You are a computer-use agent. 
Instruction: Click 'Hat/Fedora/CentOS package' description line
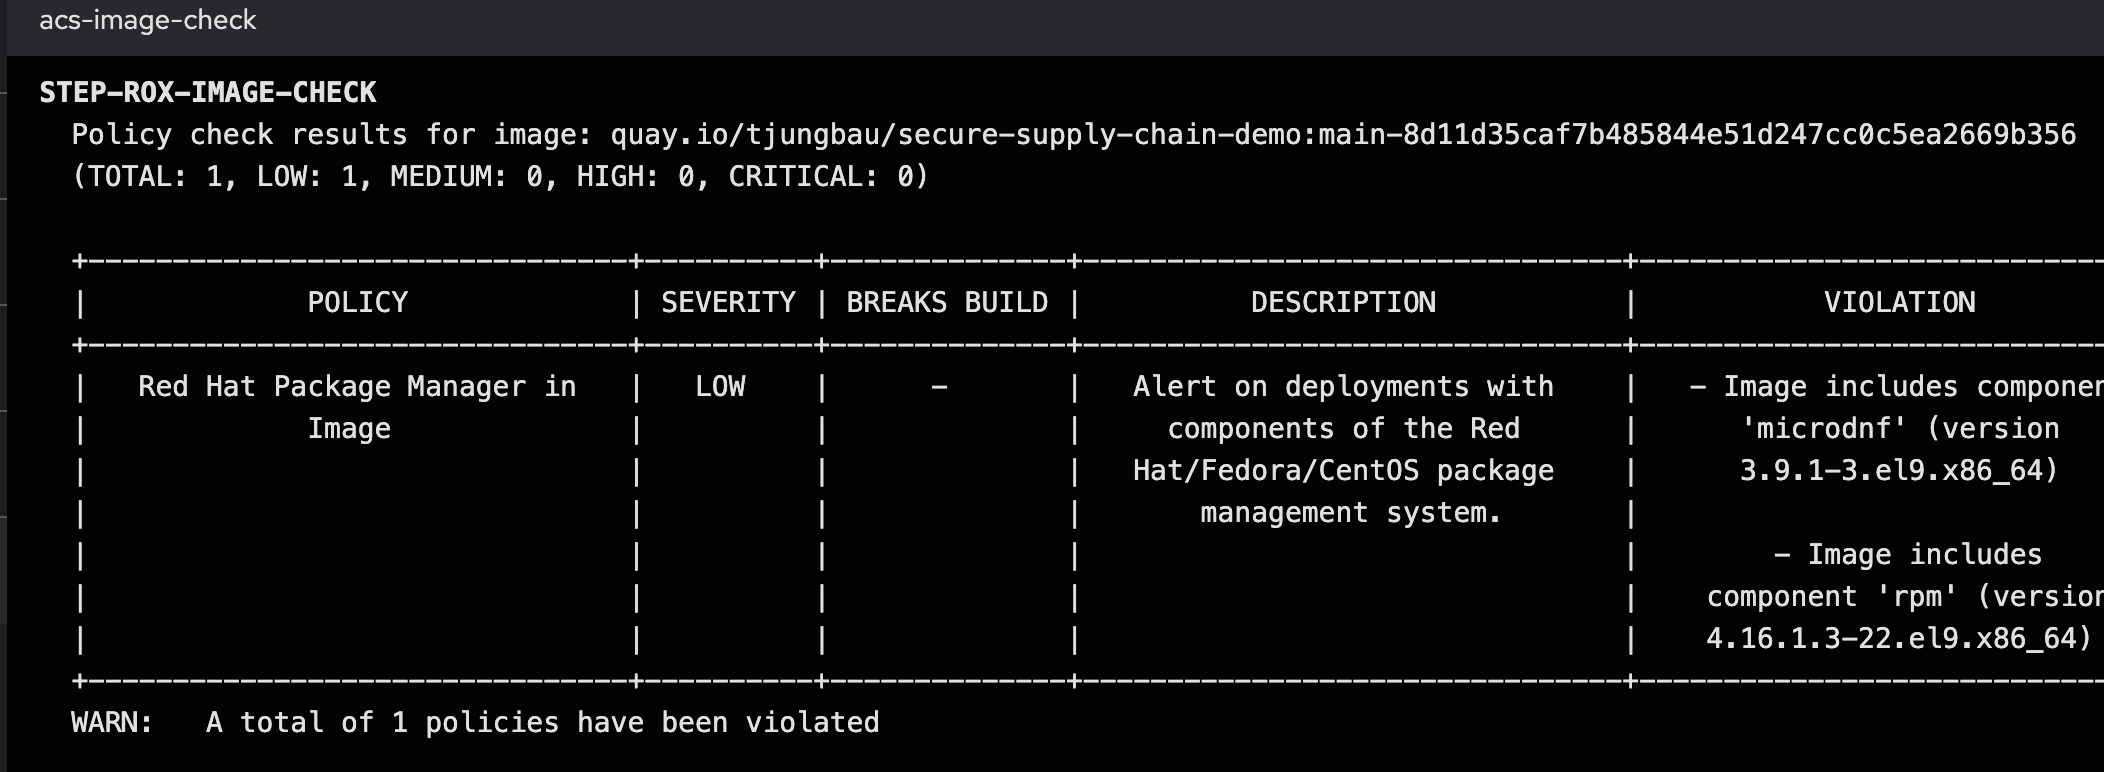click(x=1343, y=471)
